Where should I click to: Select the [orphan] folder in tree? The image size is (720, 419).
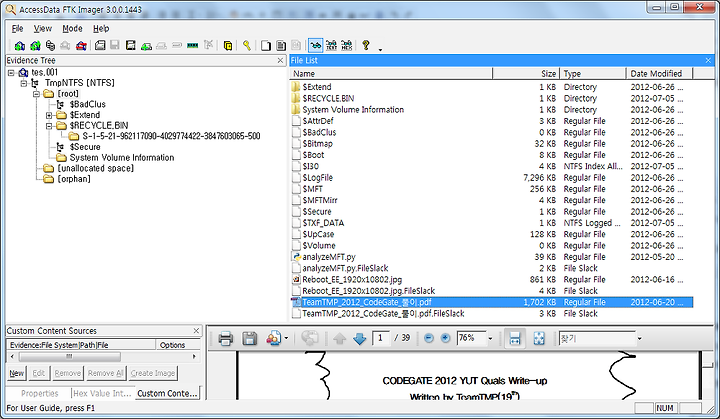pos(74,179)
